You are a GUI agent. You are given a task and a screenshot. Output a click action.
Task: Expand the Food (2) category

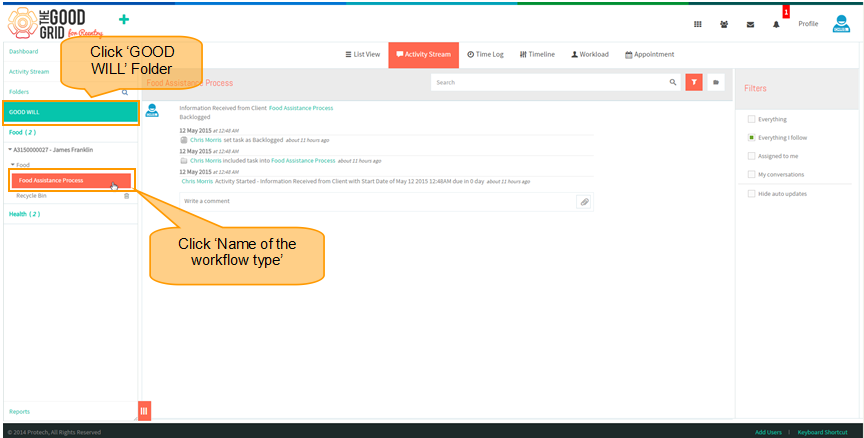23,132
